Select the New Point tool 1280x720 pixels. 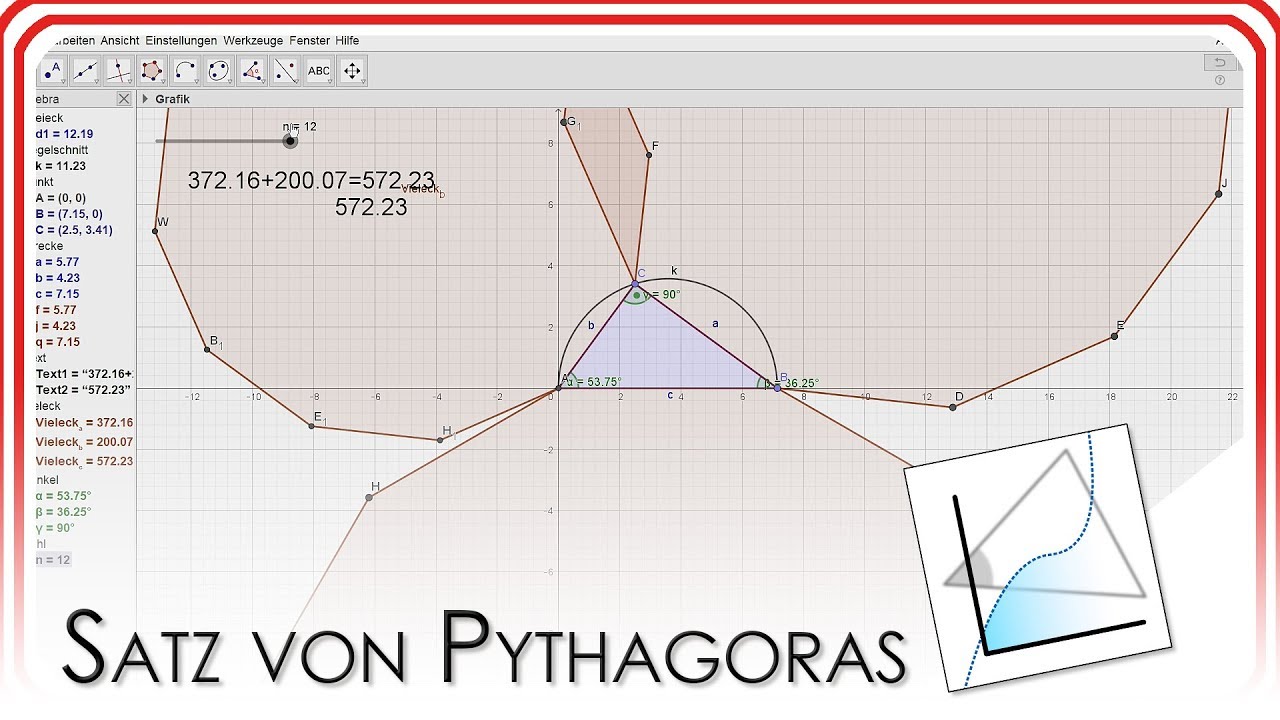pyautogui.click(x=52, y=70)
